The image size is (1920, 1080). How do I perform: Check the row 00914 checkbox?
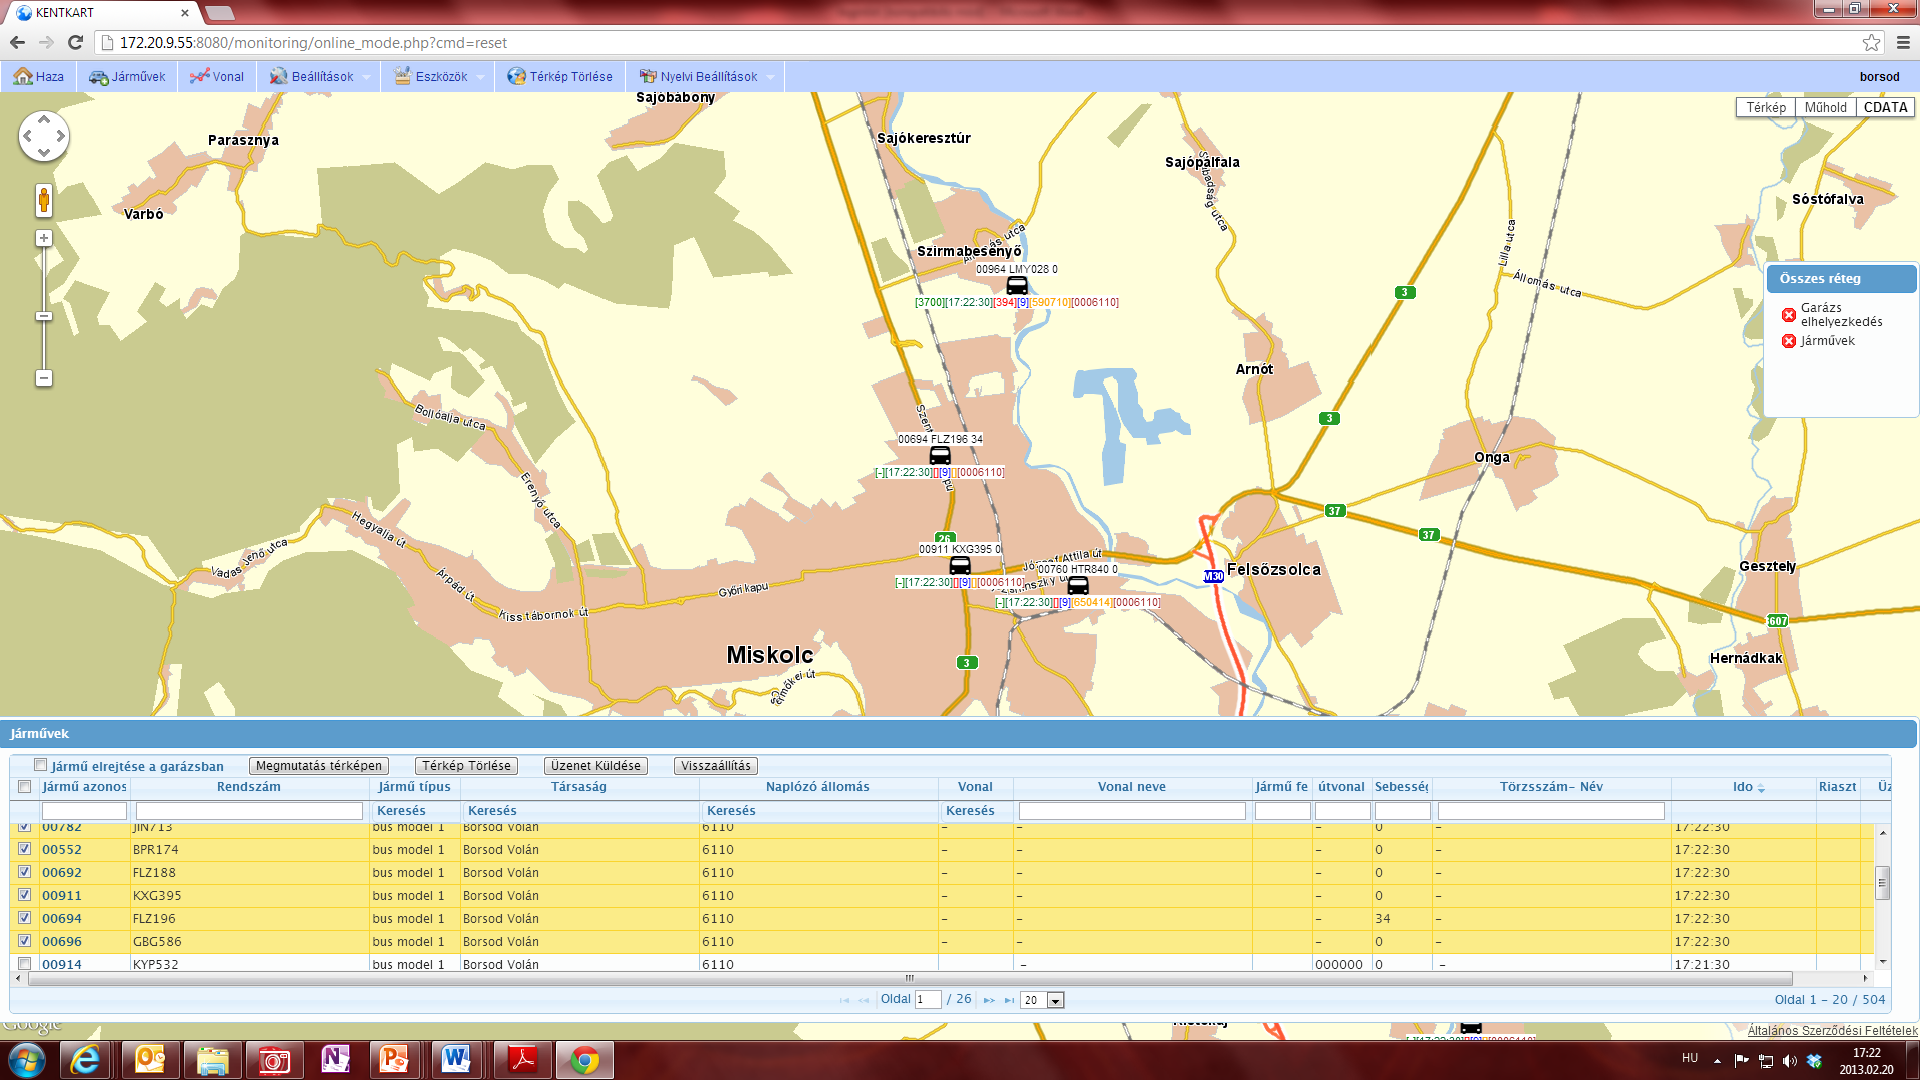[x=25, y=964]
